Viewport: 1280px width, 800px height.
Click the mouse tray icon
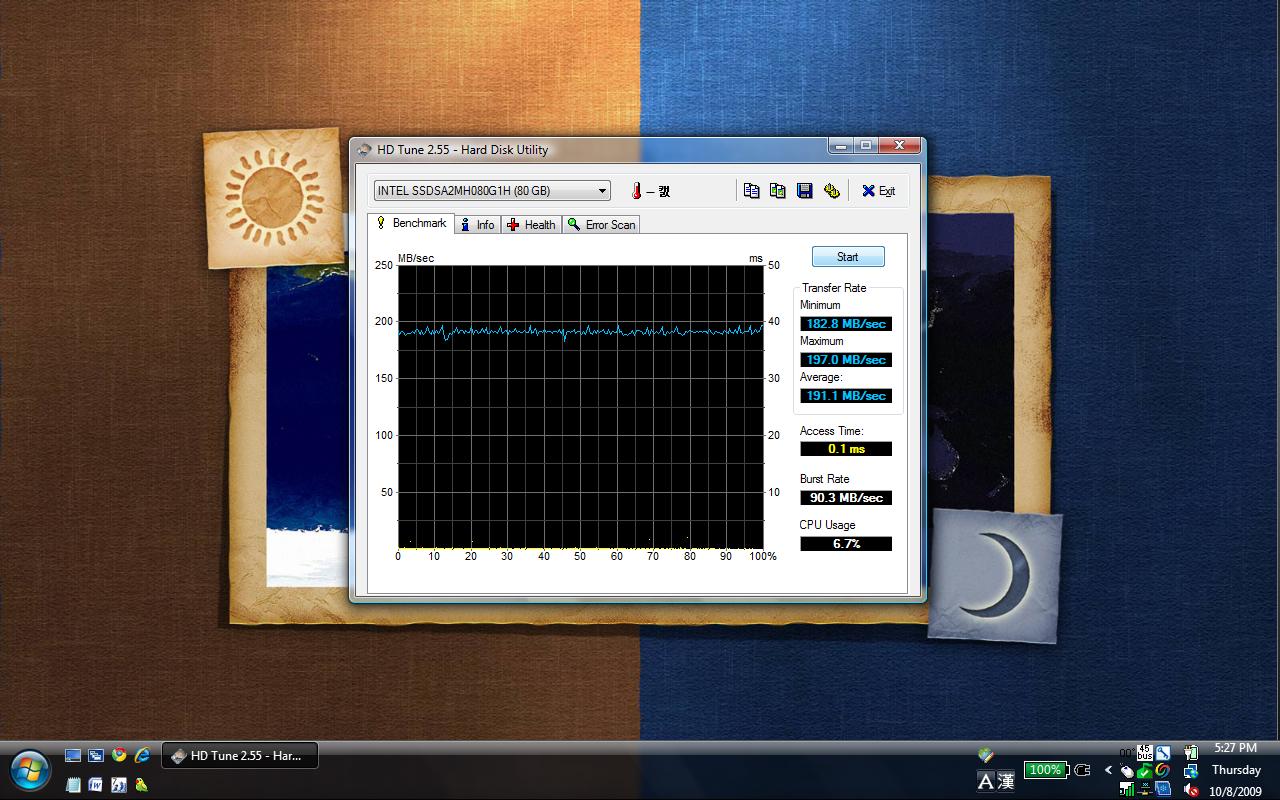tap(1127, 771)
